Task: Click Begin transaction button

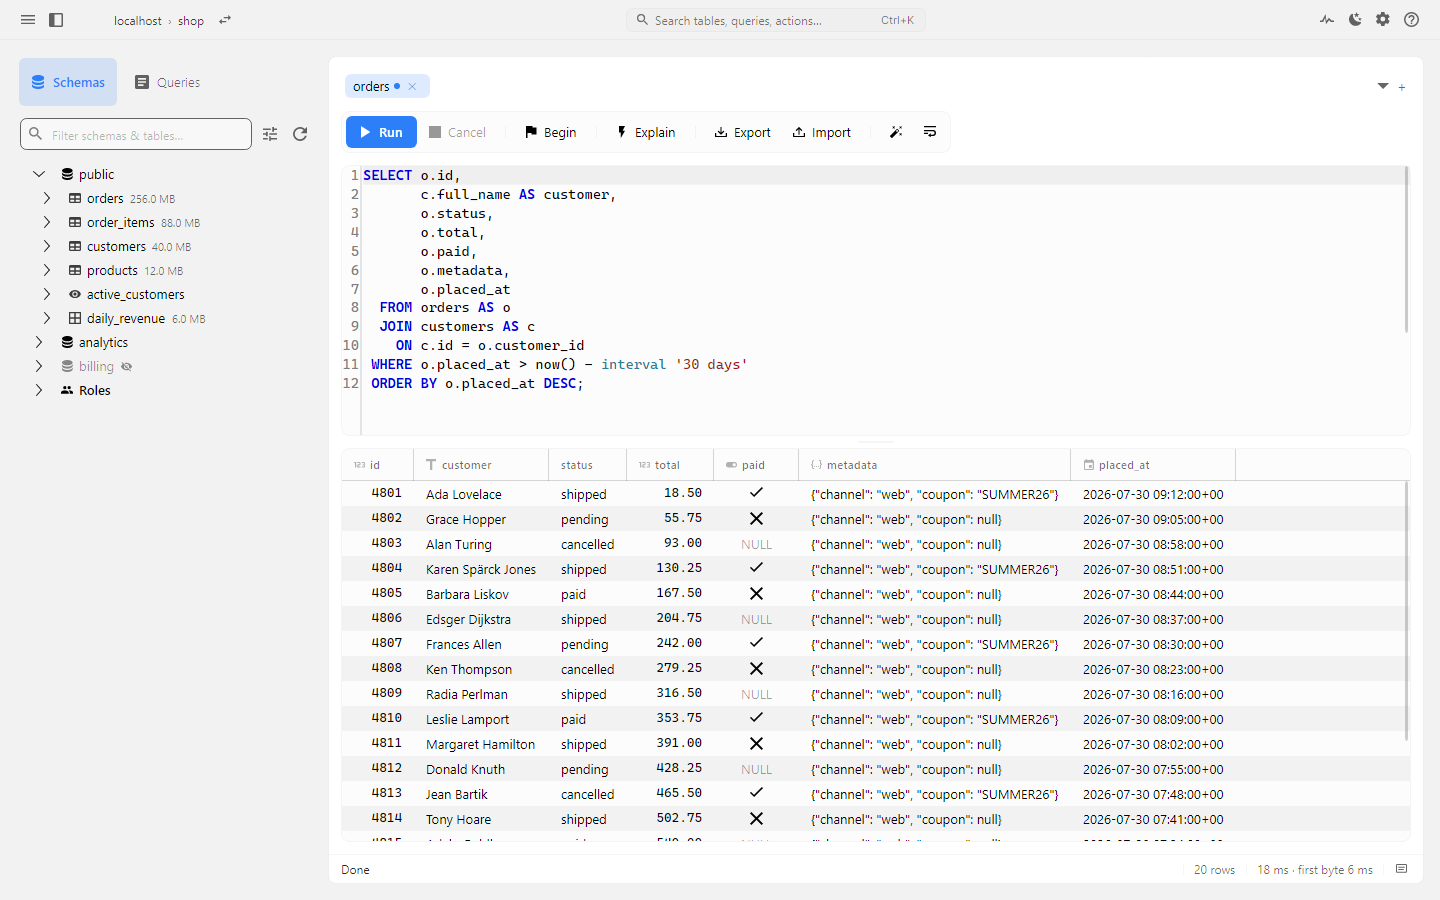Action: click(x=551, y=132)
